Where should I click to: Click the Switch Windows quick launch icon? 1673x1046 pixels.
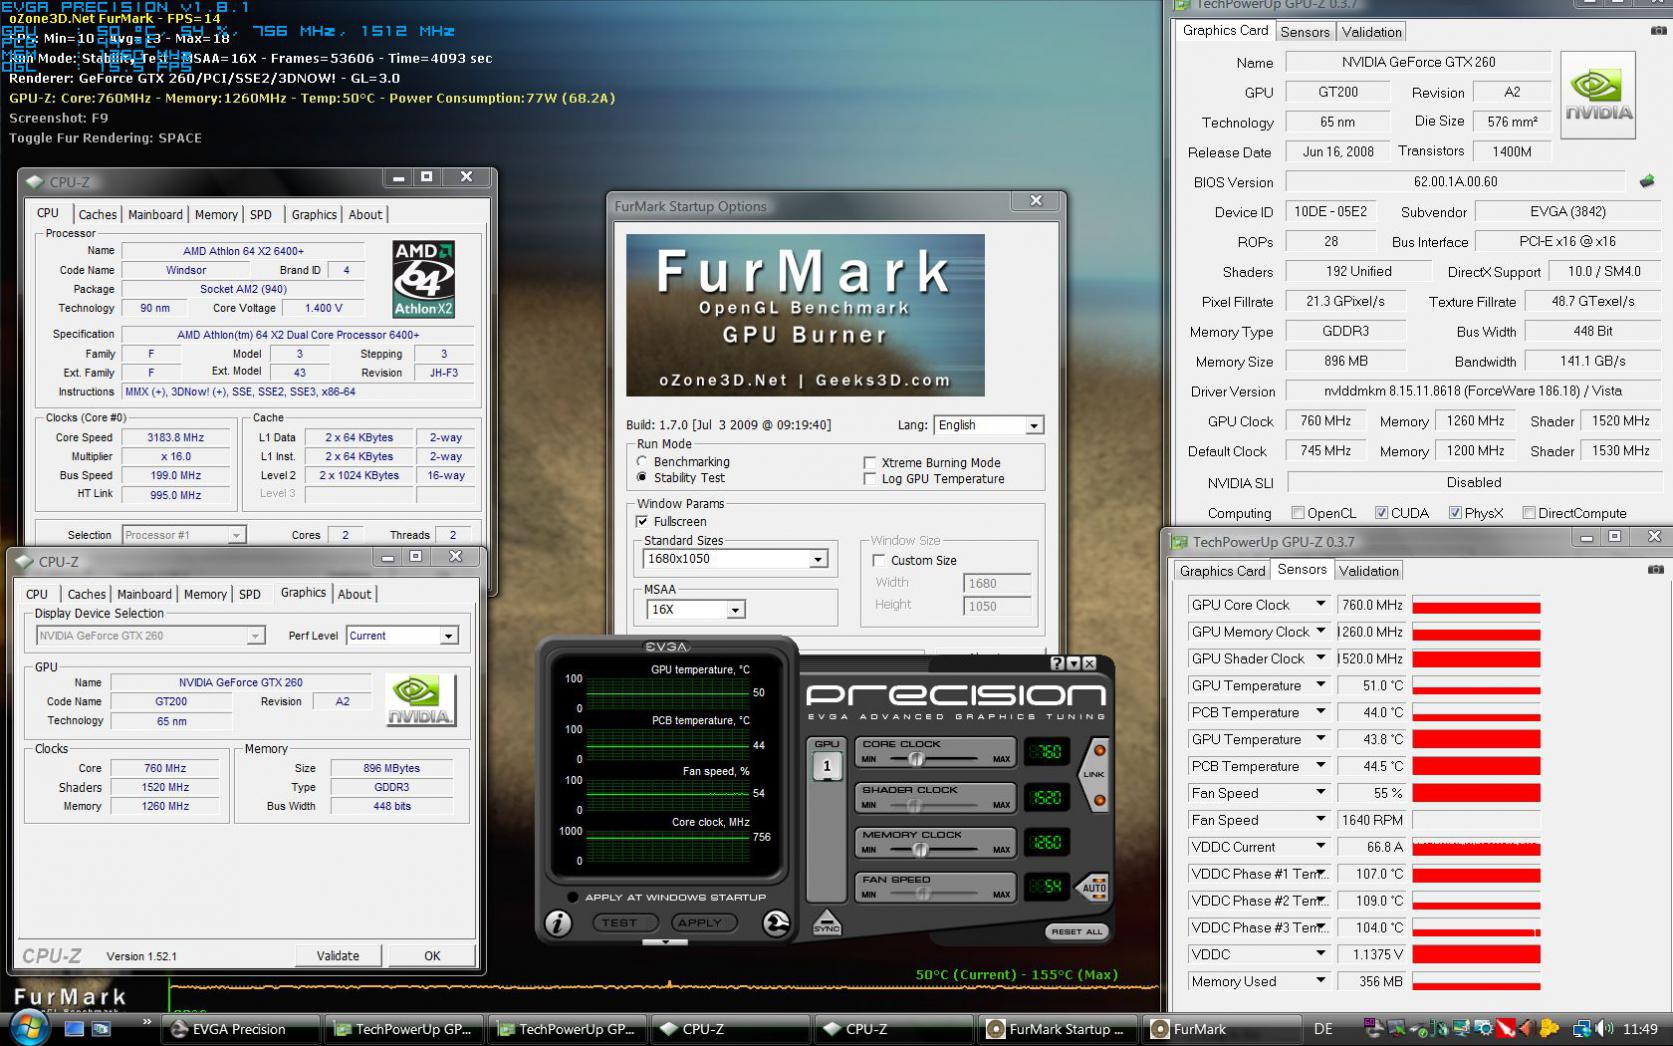click(x=102, y=1028)
